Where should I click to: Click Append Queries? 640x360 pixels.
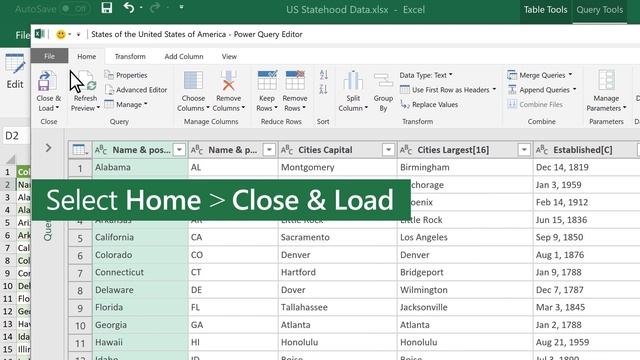(x=541, y=90)
